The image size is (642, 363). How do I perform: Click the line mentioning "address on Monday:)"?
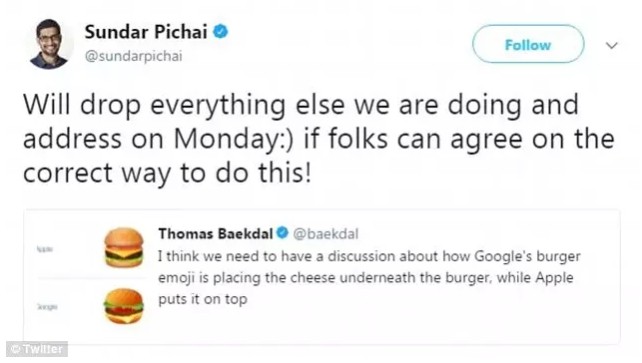click(319, 139)
